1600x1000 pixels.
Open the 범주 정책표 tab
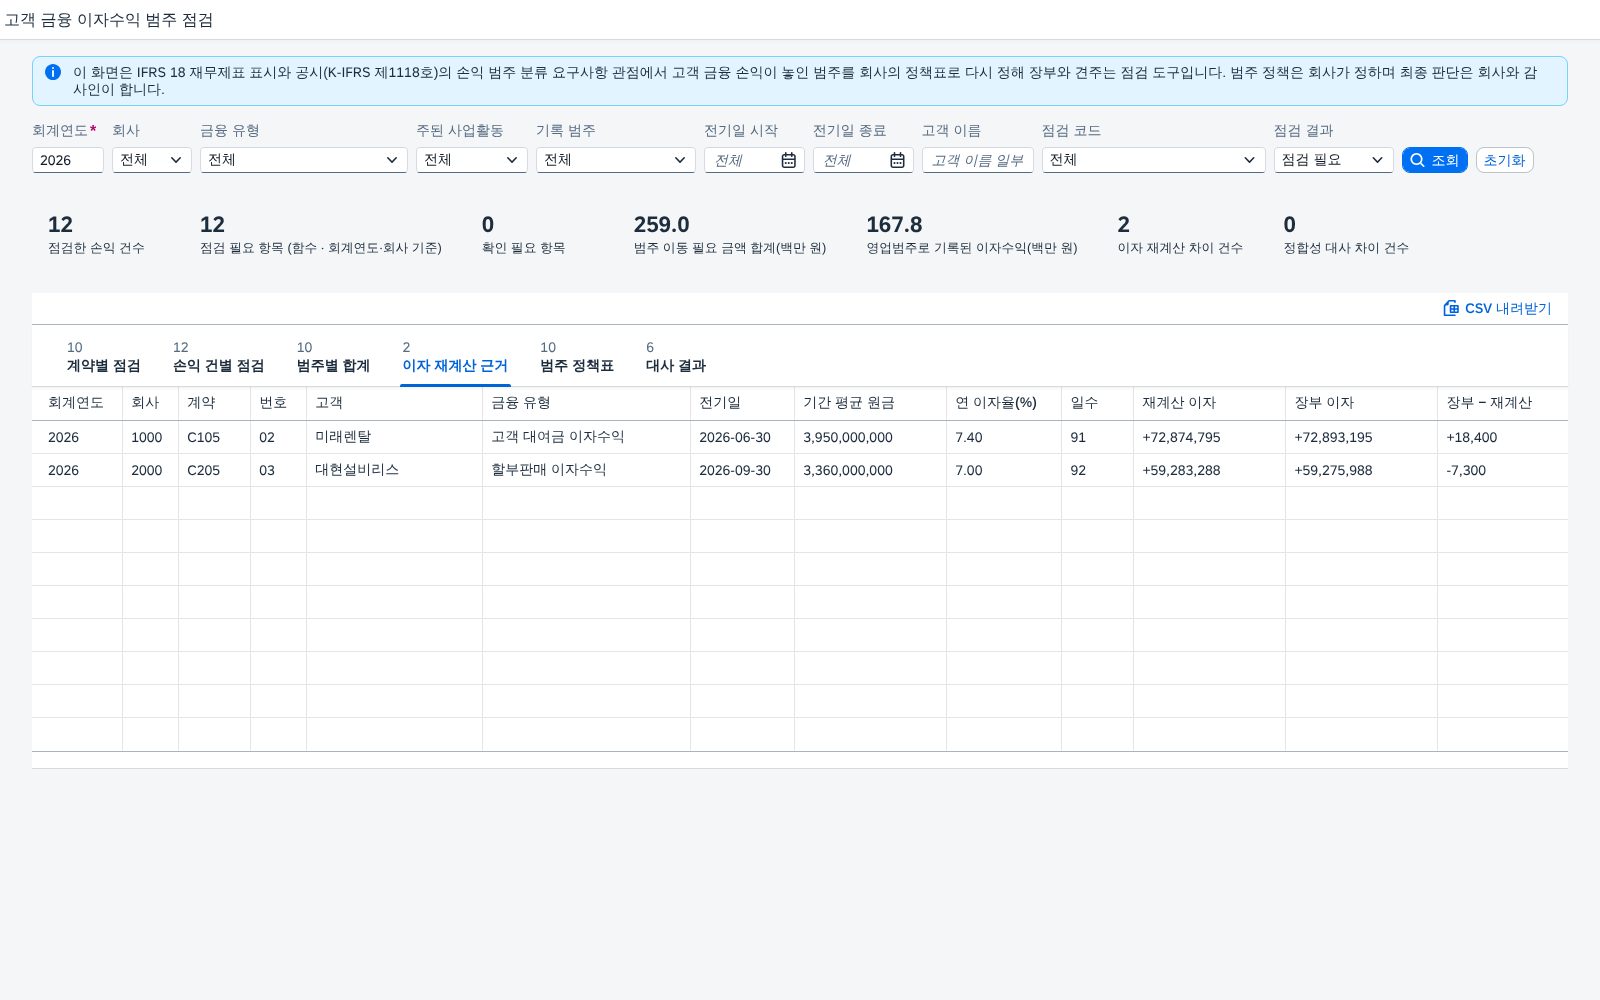pyautogui.click(x=577, y=357)
